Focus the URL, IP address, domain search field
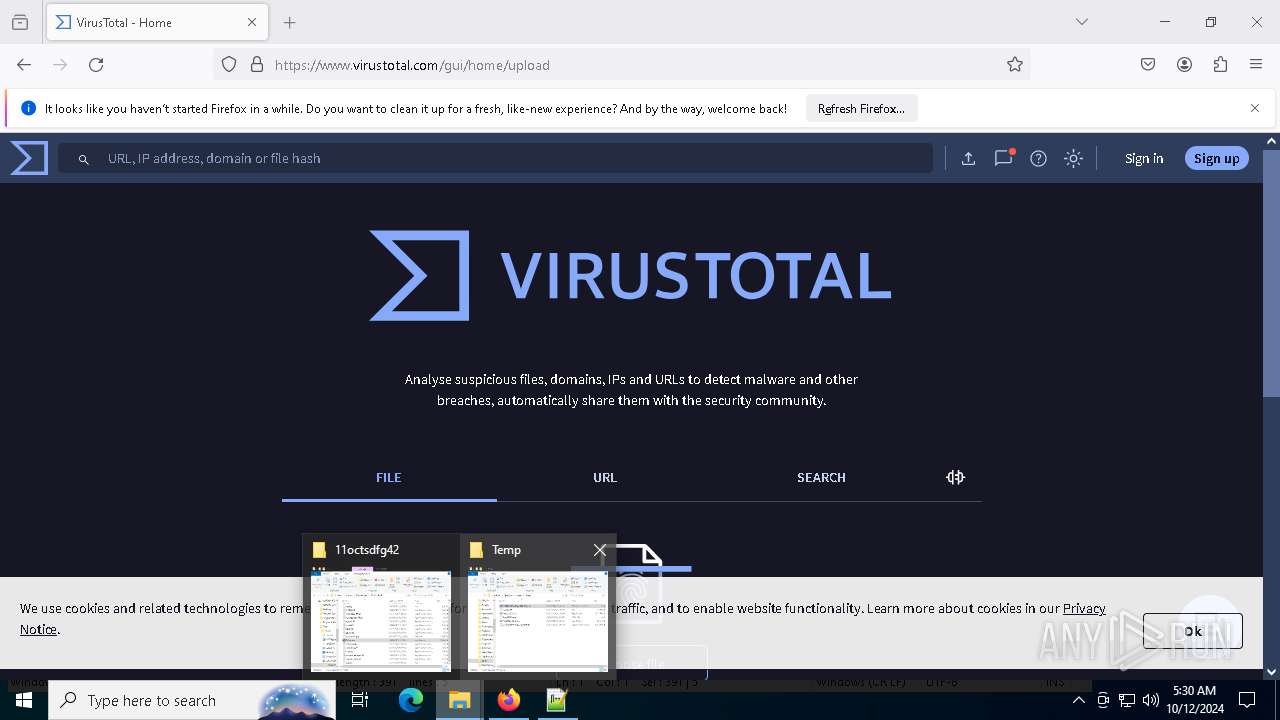The image size is (1280, 720). pyautogui.click(x=495, y=158)
